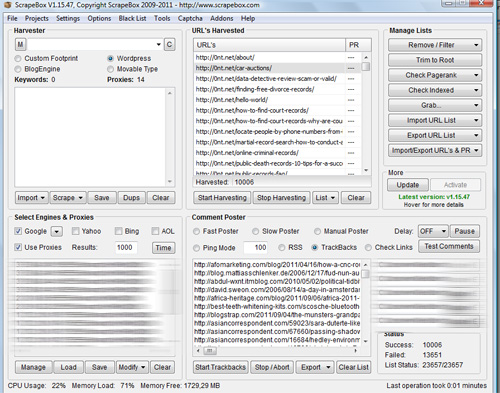
Task: Open the Addons menu
Action: click(x=222, y=18)
